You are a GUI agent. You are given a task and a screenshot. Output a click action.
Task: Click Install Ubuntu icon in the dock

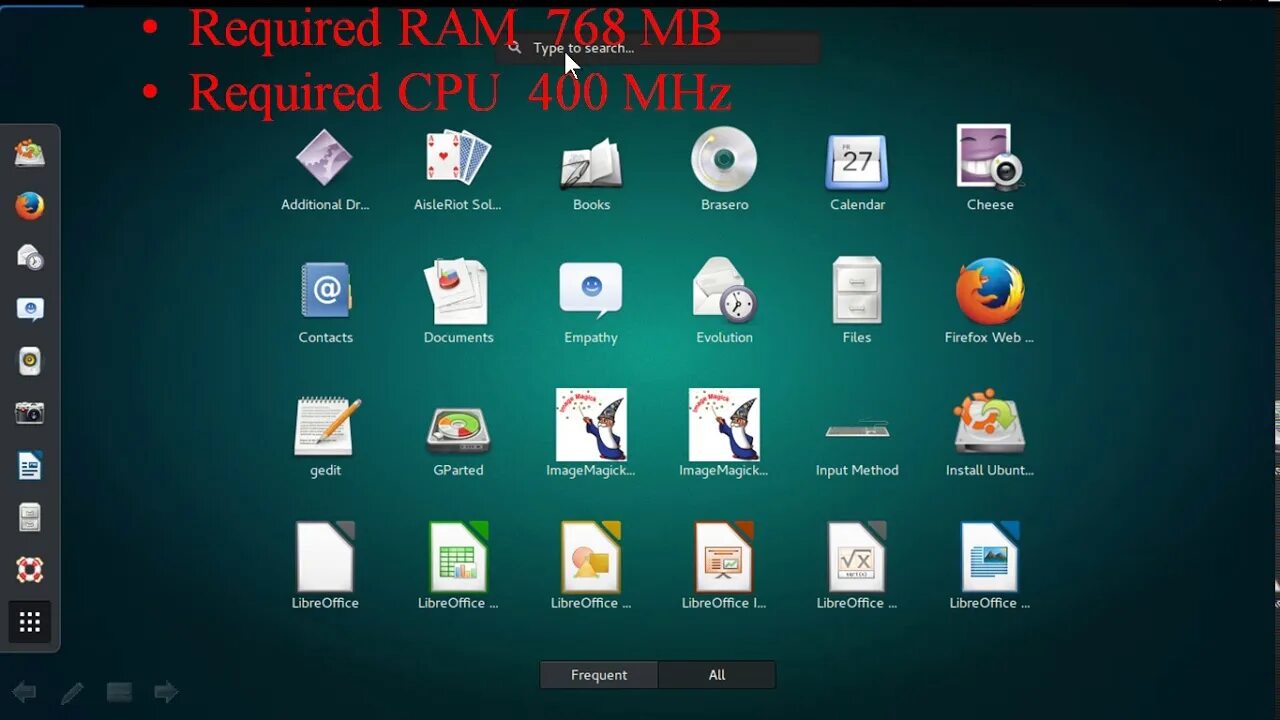(x=30, y=153)
